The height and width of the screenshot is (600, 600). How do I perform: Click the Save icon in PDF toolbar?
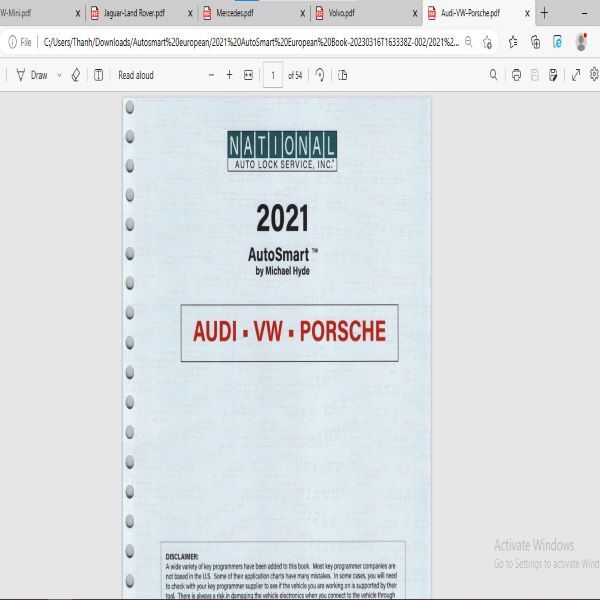[x=535, y=75]
